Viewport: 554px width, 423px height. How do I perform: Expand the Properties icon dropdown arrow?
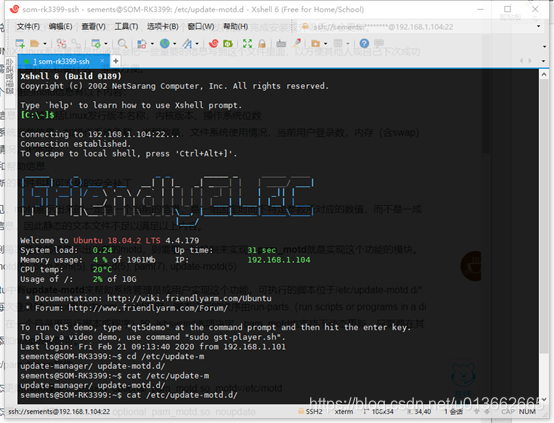click(x=106, y=44)
